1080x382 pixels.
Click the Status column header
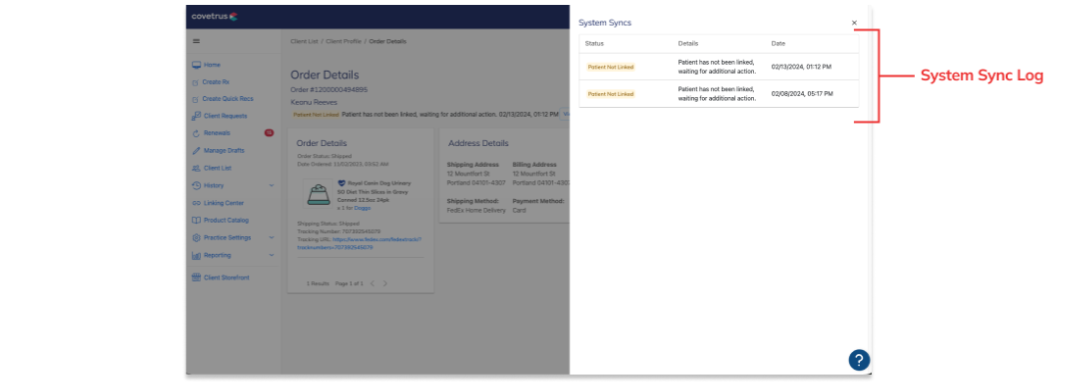click(594, 43)
